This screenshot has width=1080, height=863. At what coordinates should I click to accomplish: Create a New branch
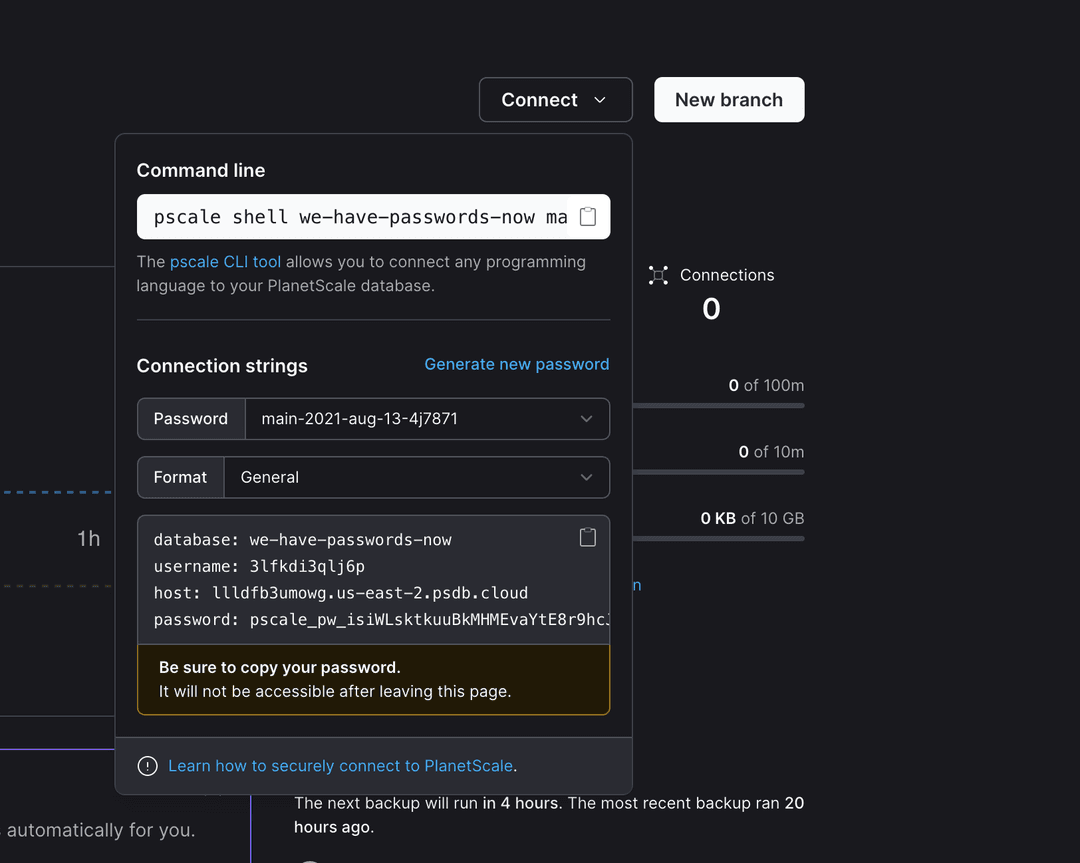click(729, 100)
